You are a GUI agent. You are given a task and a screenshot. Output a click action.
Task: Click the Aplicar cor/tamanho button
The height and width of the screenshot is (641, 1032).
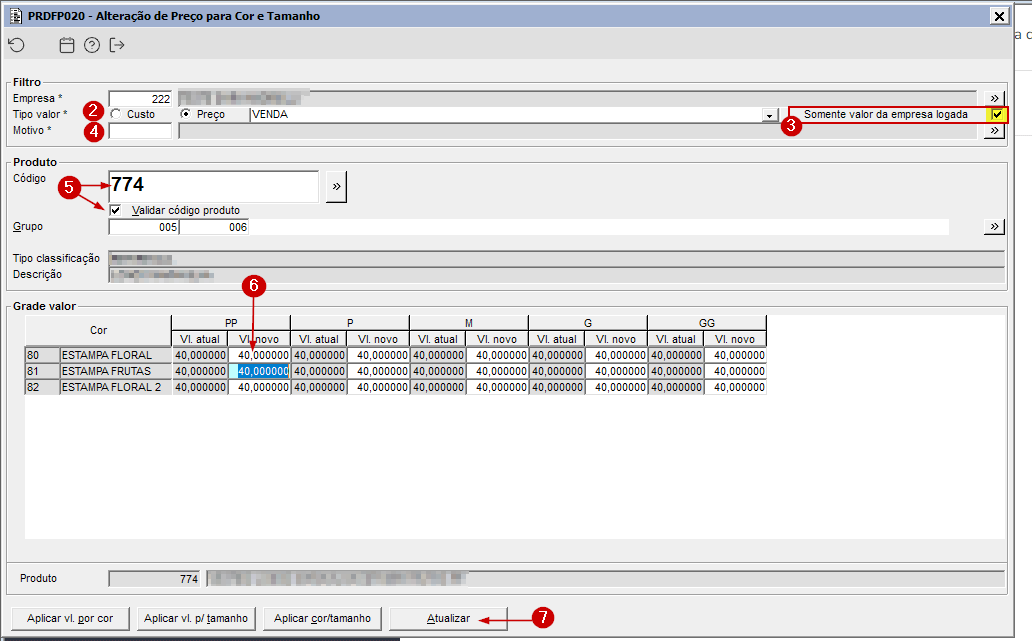pyautogui.click(x=322, y=619)
